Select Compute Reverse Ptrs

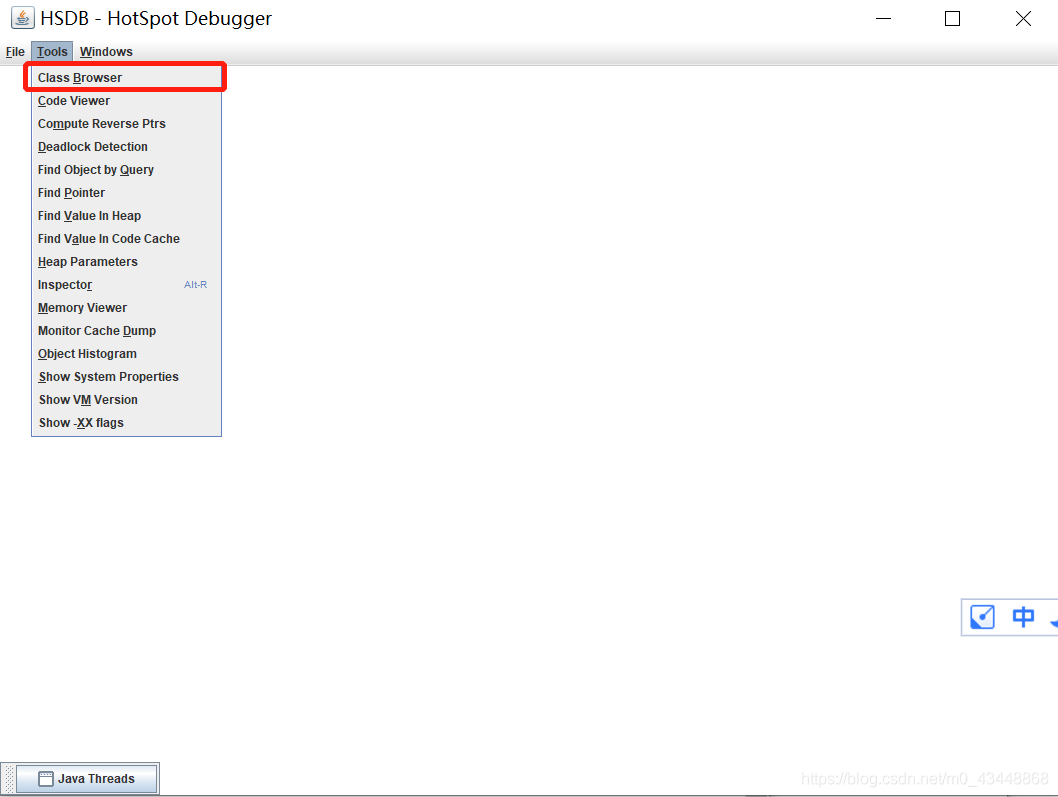[x=126, y=123]
